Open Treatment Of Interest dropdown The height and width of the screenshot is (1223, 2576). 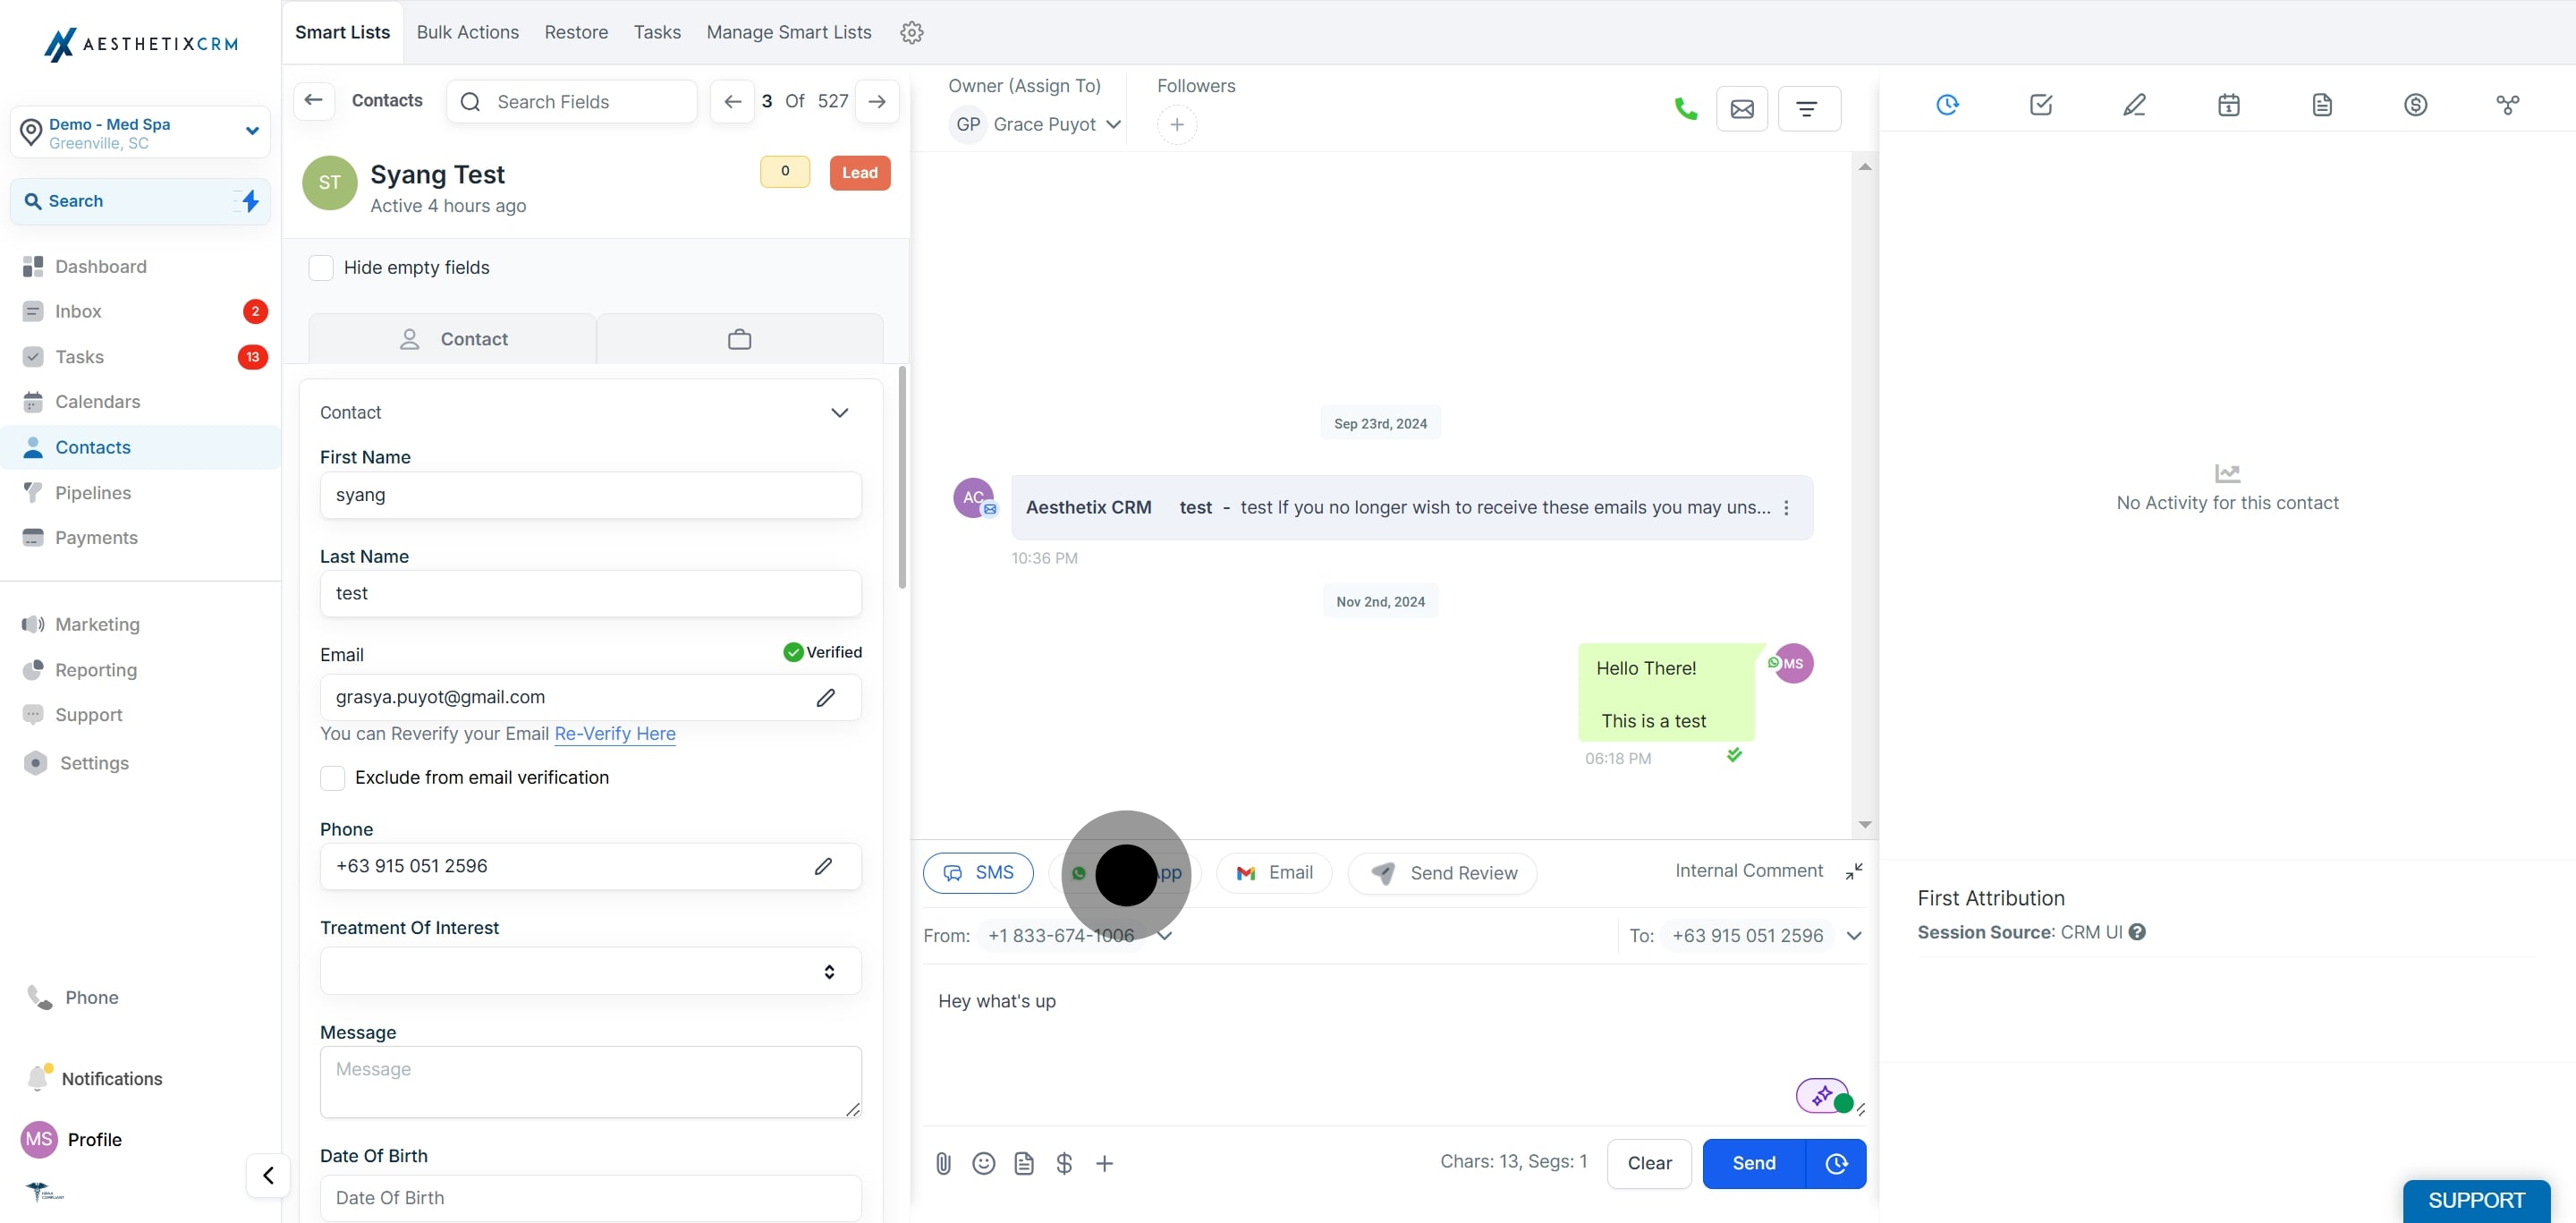590,971
